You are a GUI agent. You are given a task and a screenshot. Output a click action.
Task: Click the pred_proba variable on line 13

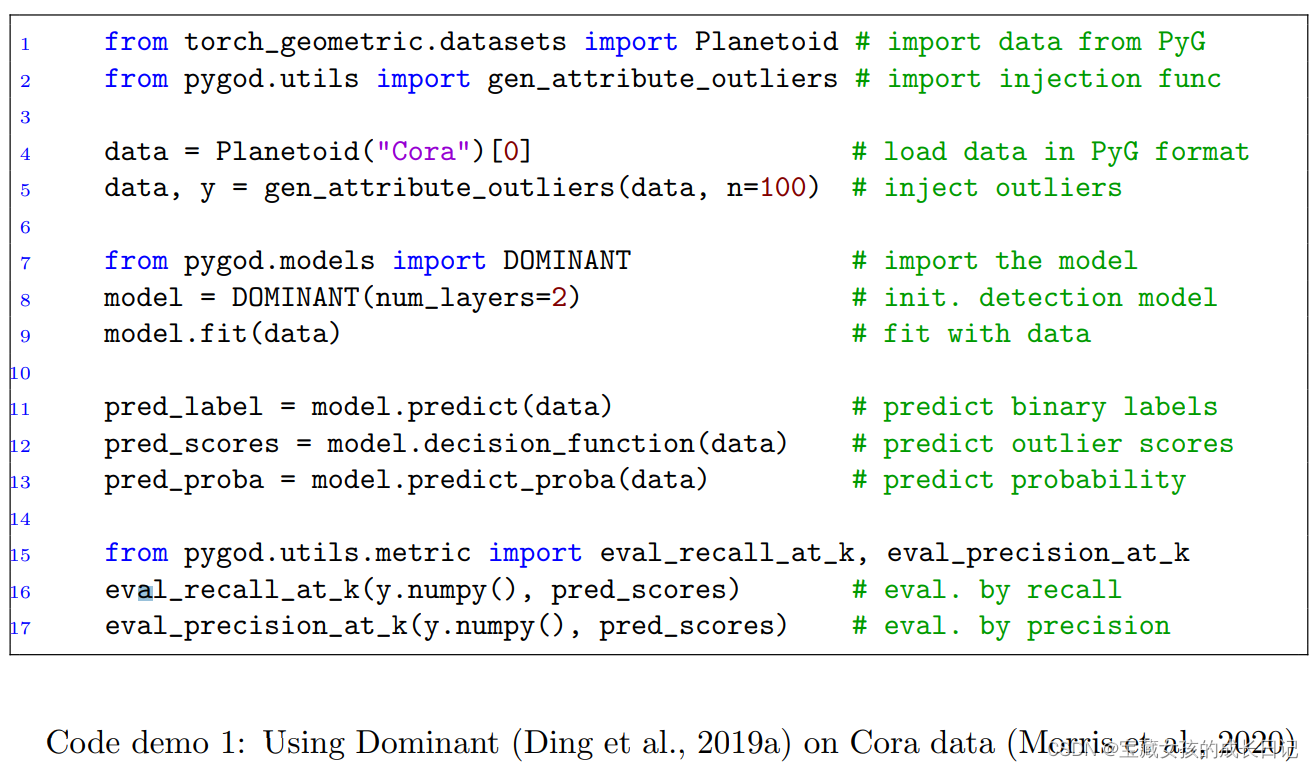183,480
